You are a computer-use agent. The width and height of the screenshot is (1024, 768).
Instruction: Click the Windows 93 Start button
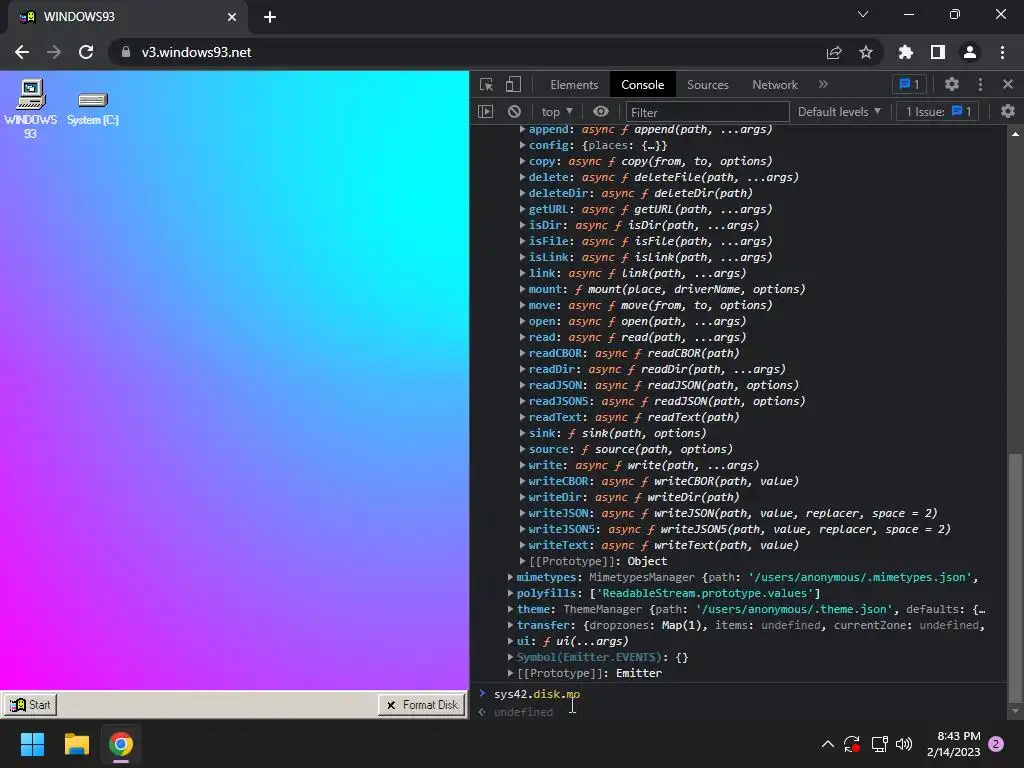coord(30,705)
